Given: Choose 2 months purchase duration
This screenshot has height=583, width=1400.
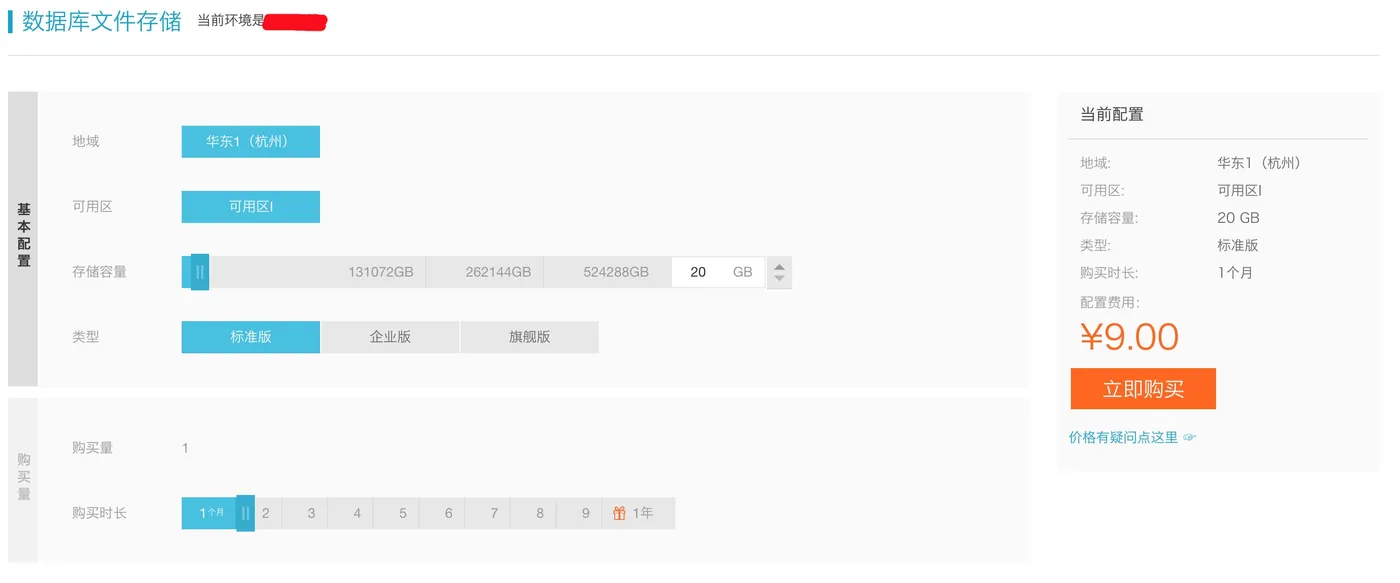Looking at the screenshot, I should (266, 513).
